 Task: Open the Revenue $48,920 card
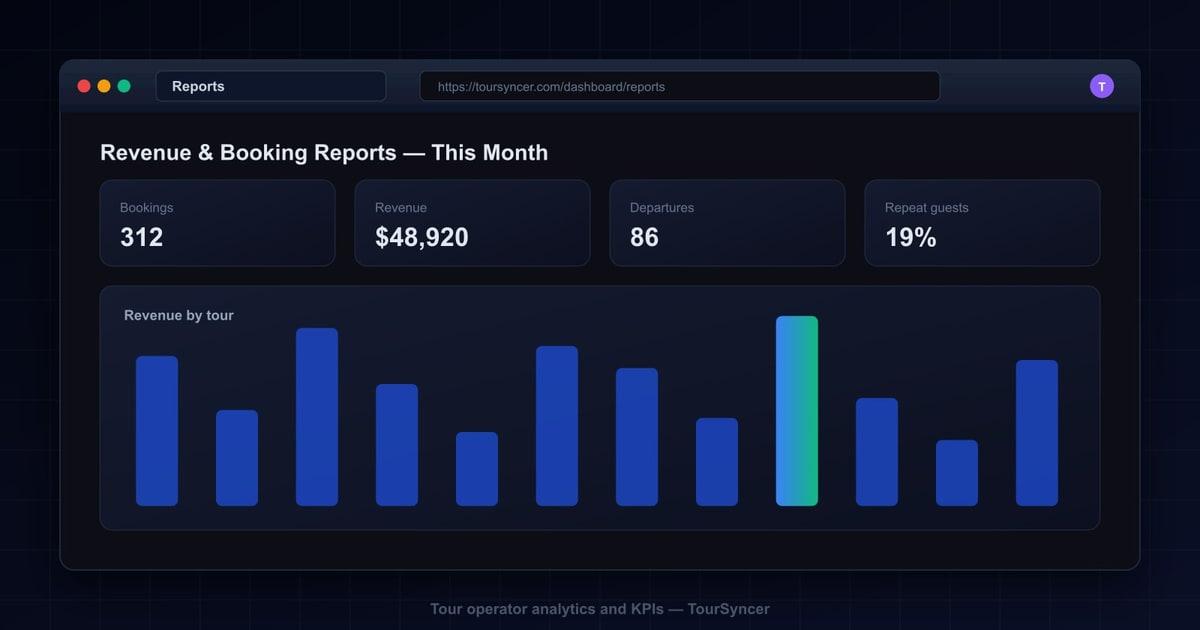472,223
